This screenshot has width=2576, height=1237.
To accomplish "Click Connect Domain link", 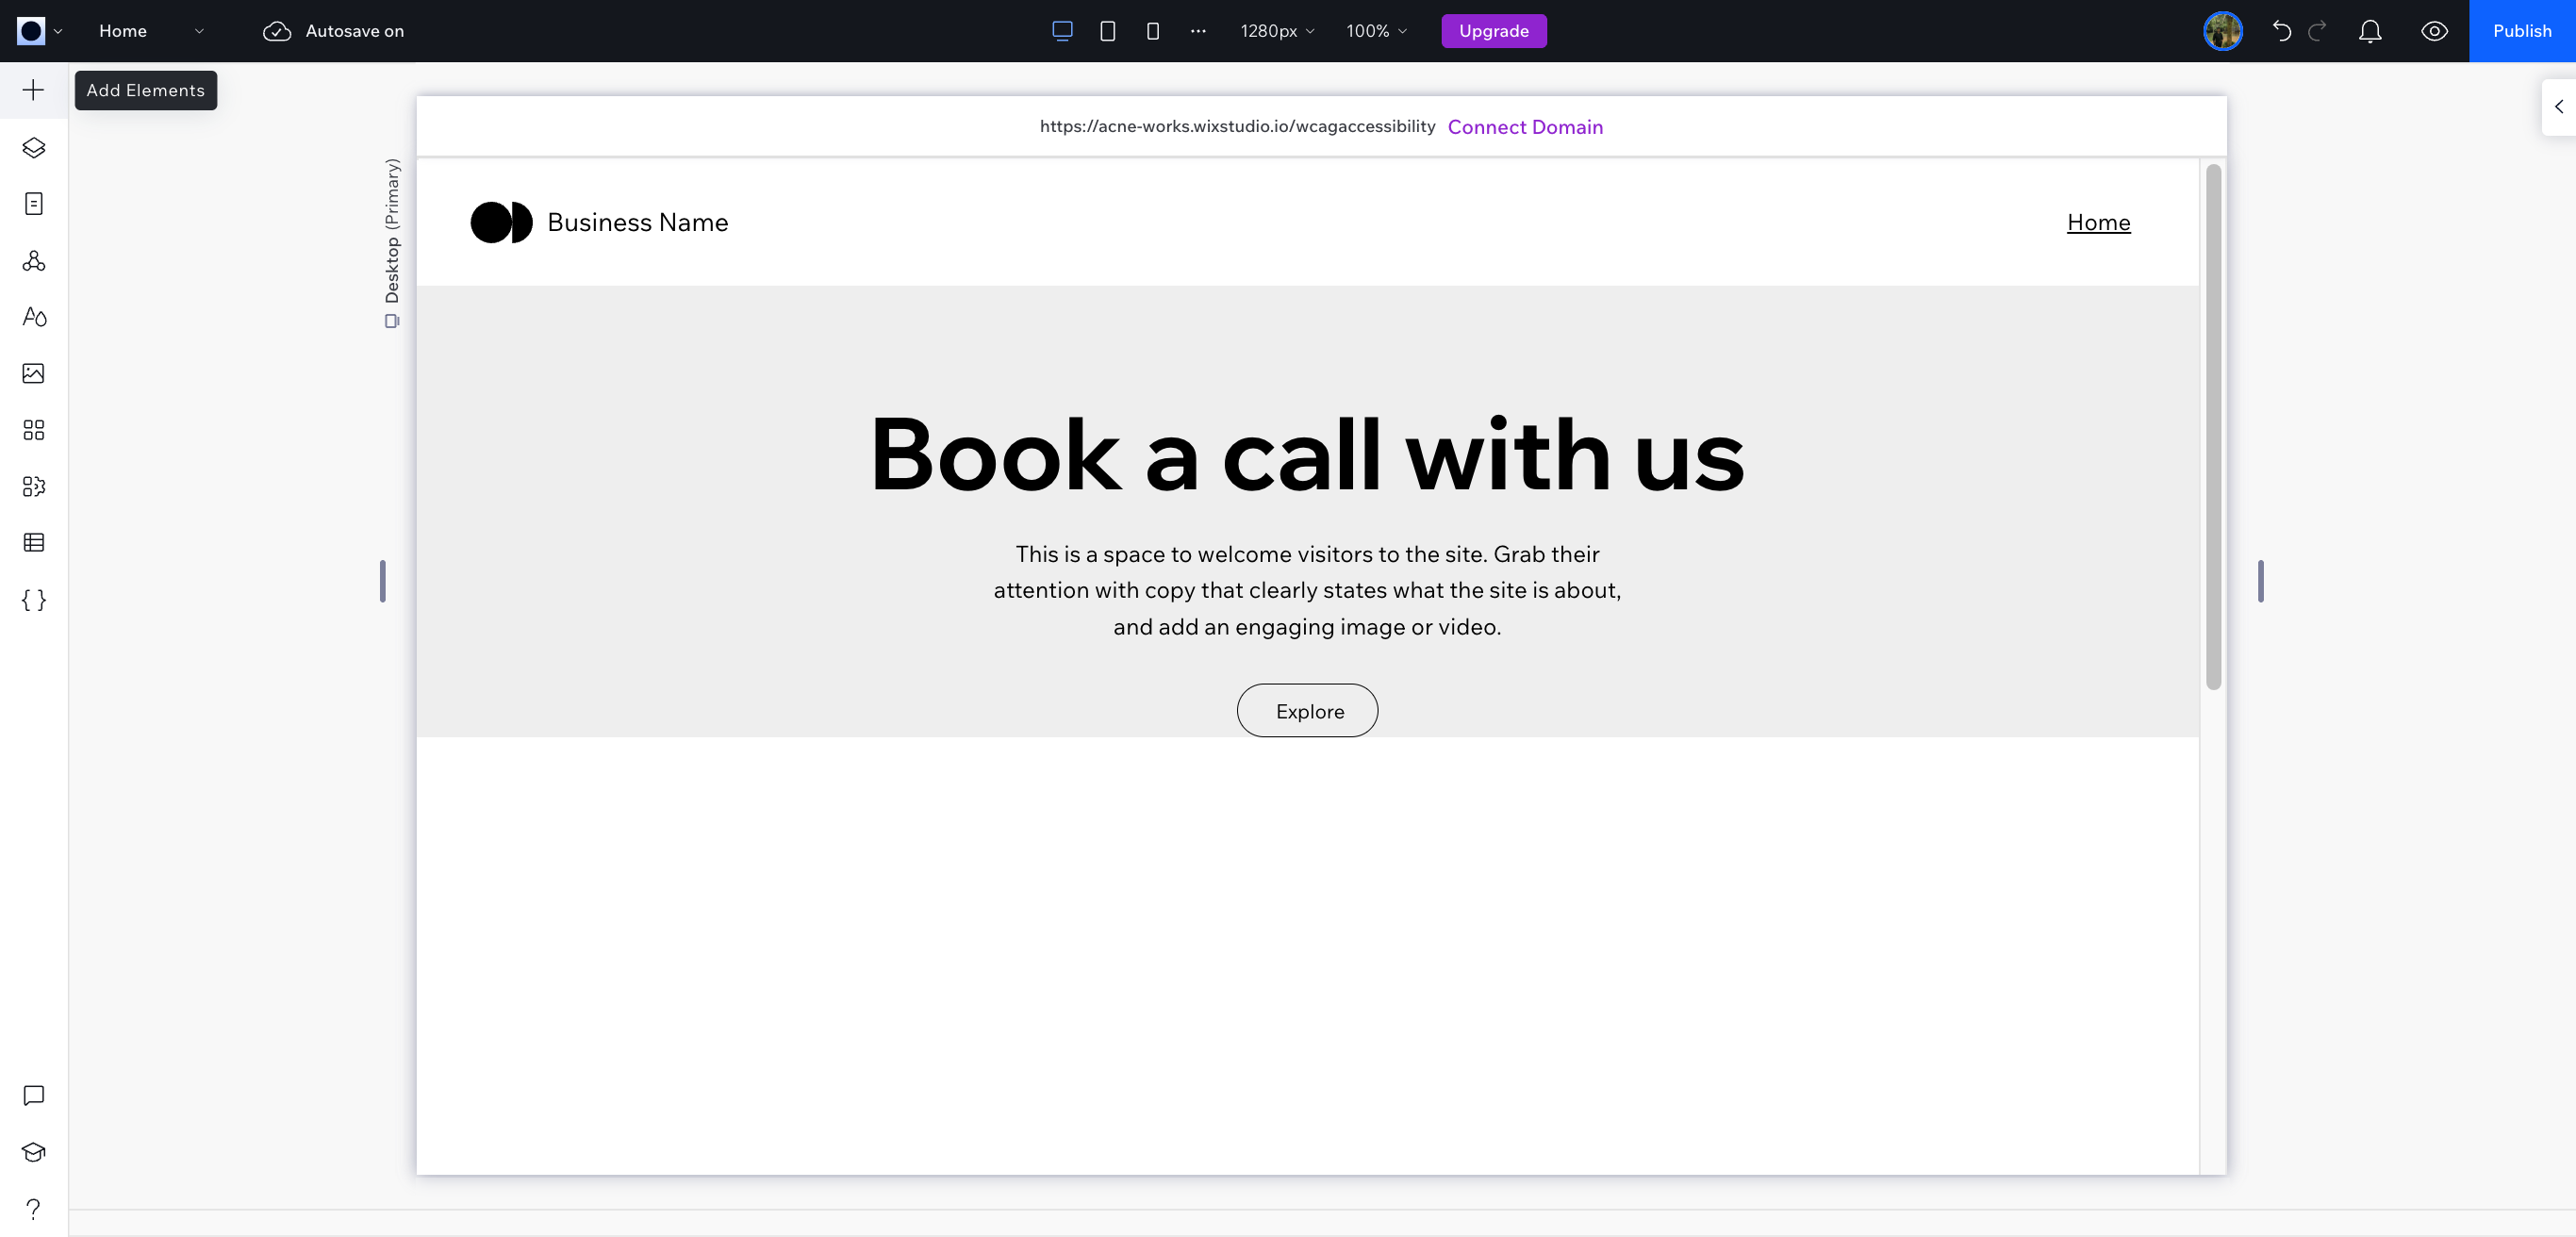I will (1525, 126).
